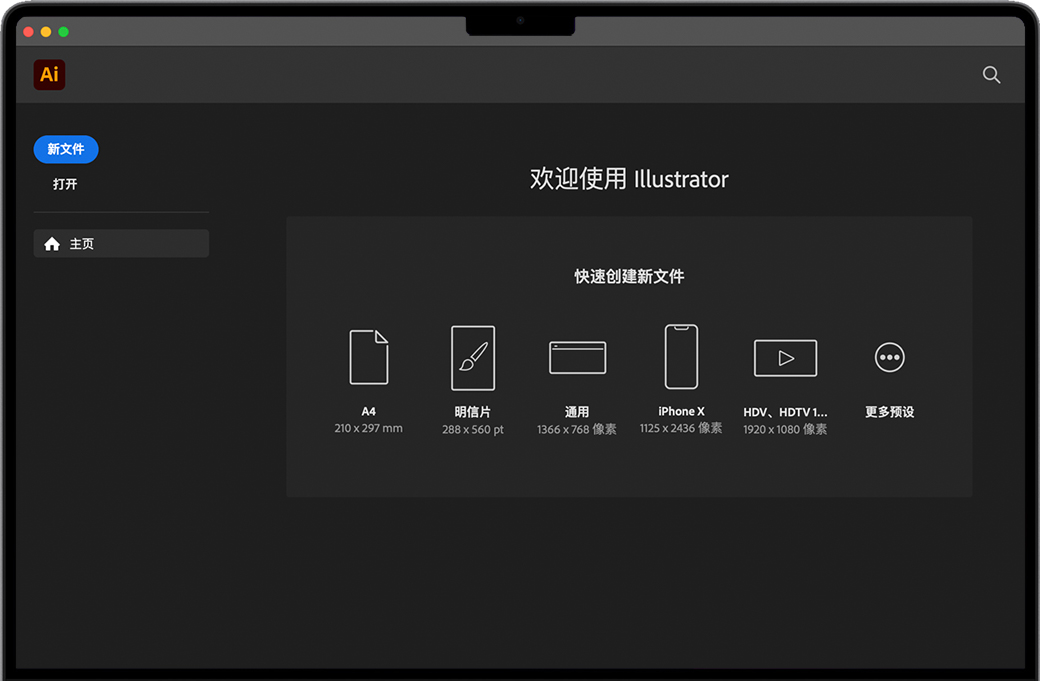
Task: Click the 新文件 button
Action: [x=66, y=149]
